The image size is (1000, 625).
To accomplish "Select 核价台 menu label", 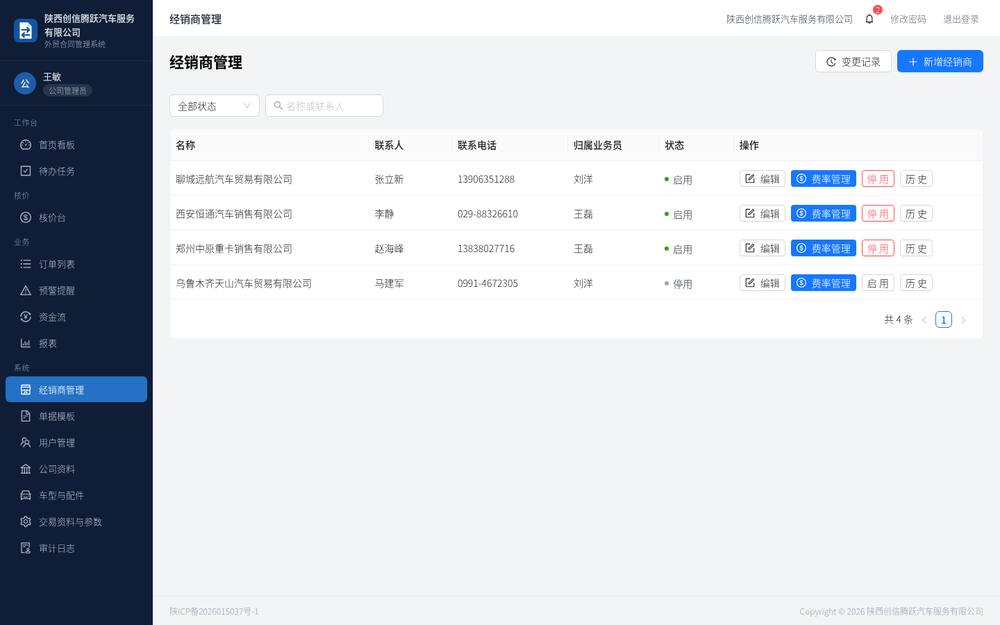I will 52,217.
